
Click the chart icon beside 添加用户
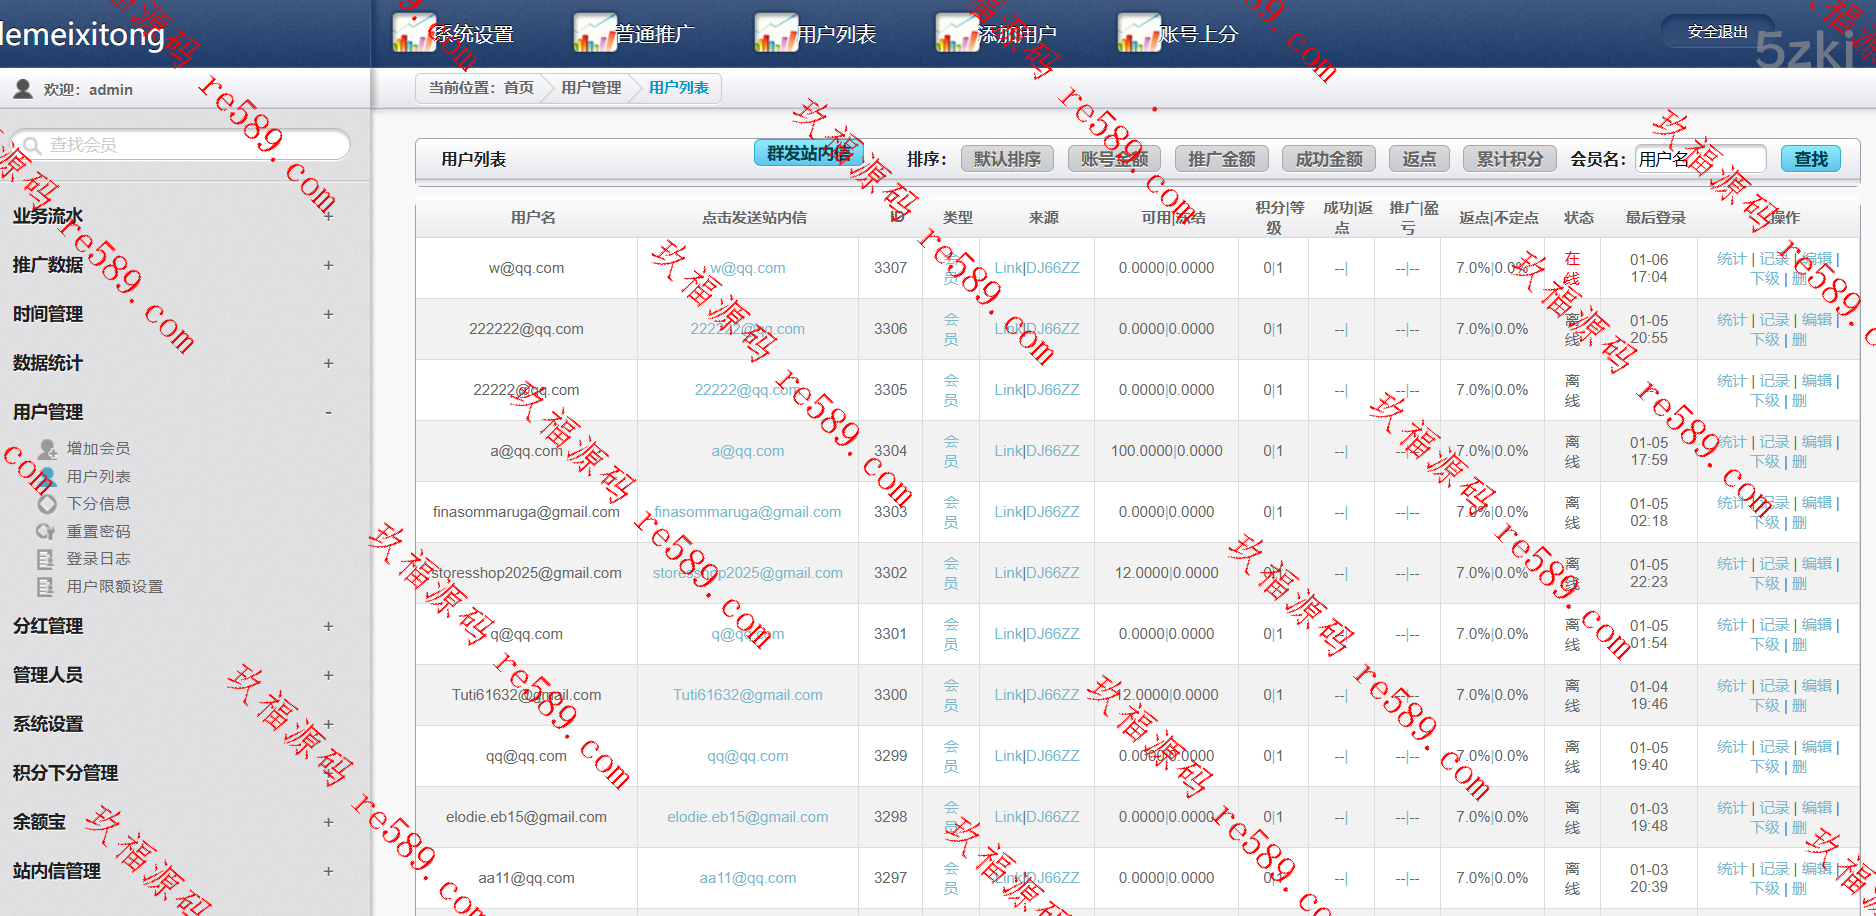956,33
